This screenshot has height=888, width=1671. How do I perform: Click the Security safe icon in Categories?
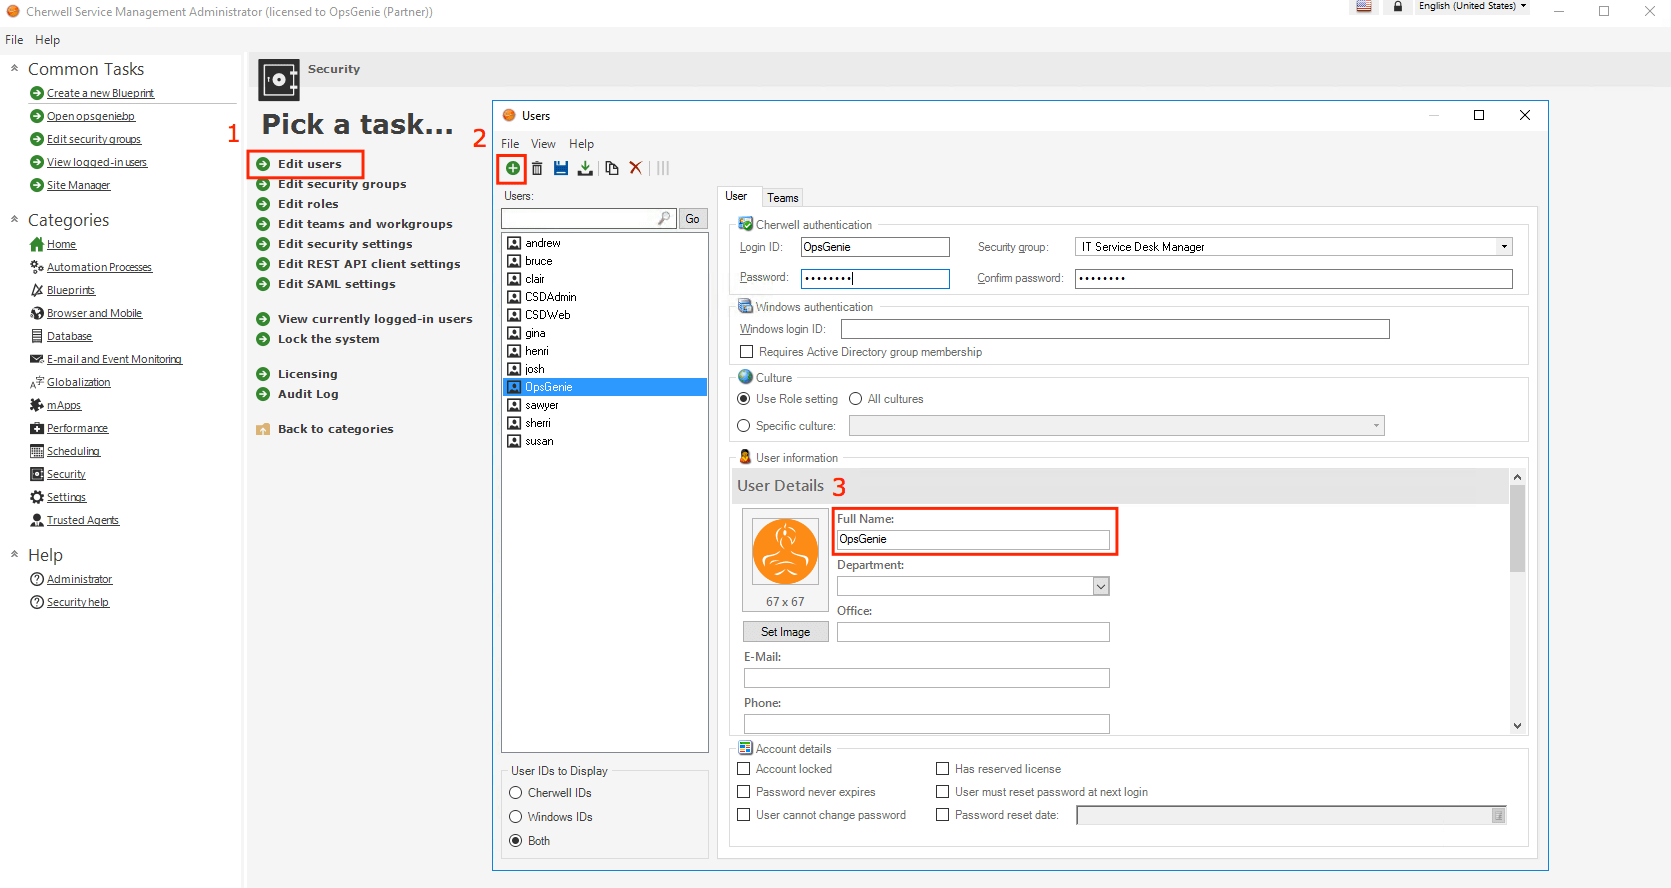[x=37, y=474]
